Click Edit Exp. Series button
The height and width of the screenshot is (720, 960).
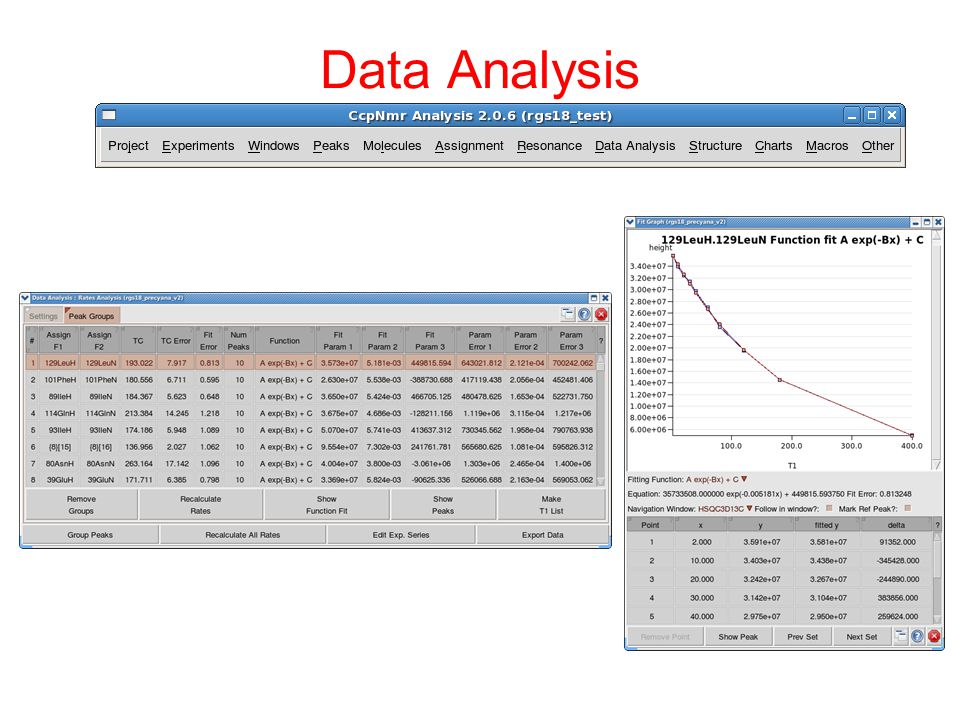tap(401, 534)
